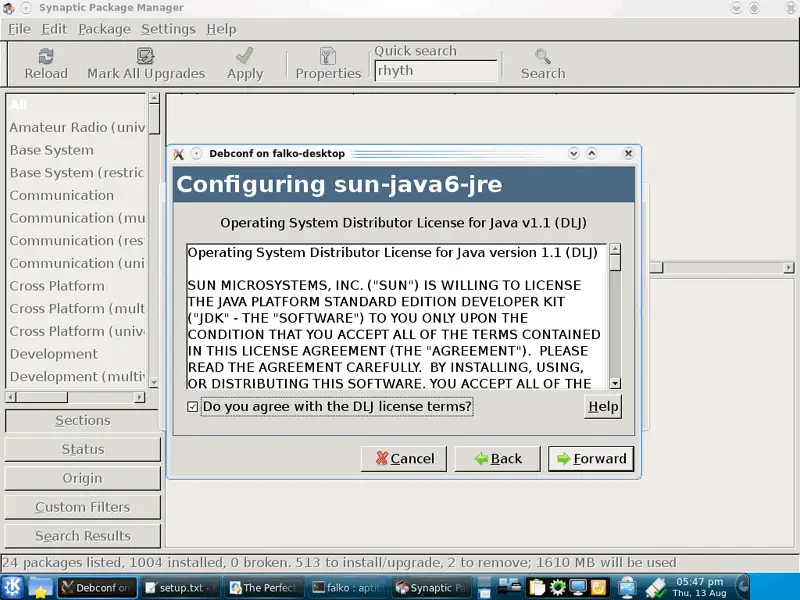Show the Sections filter view
This screenshot has width=800, height=600.
pyautogui.click(x=83, y=420)
